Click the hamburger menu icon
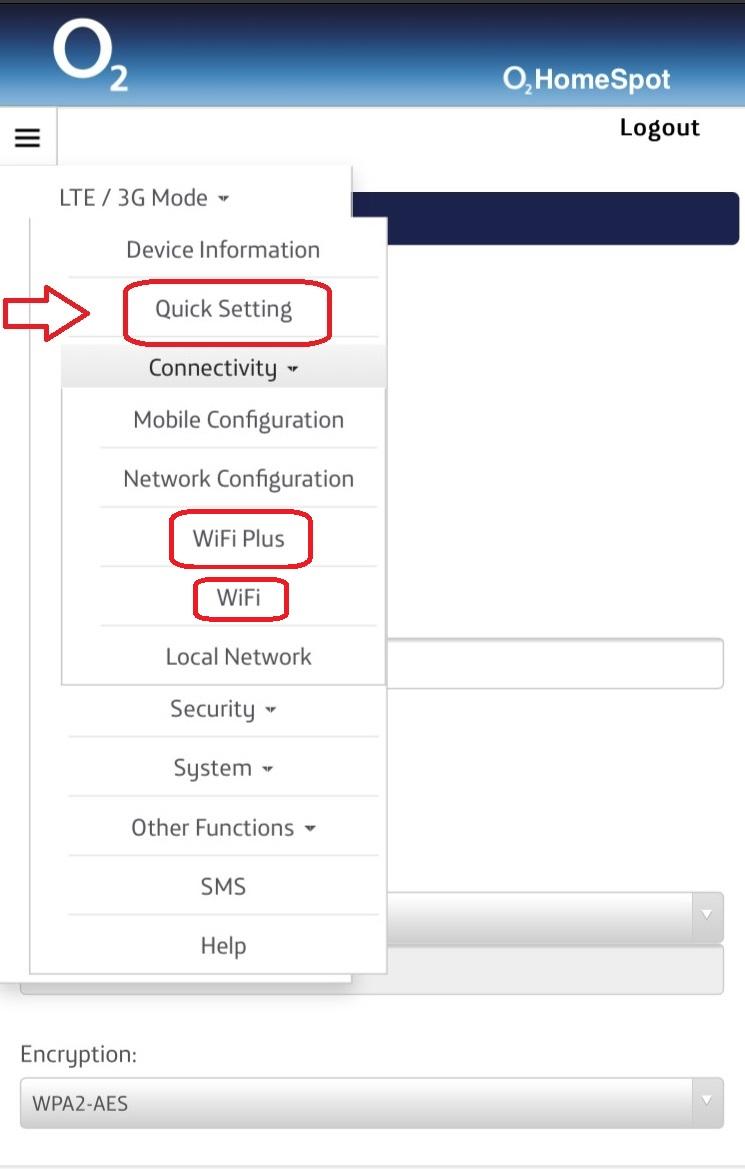The image size is (745, 1171). [27, 137]
